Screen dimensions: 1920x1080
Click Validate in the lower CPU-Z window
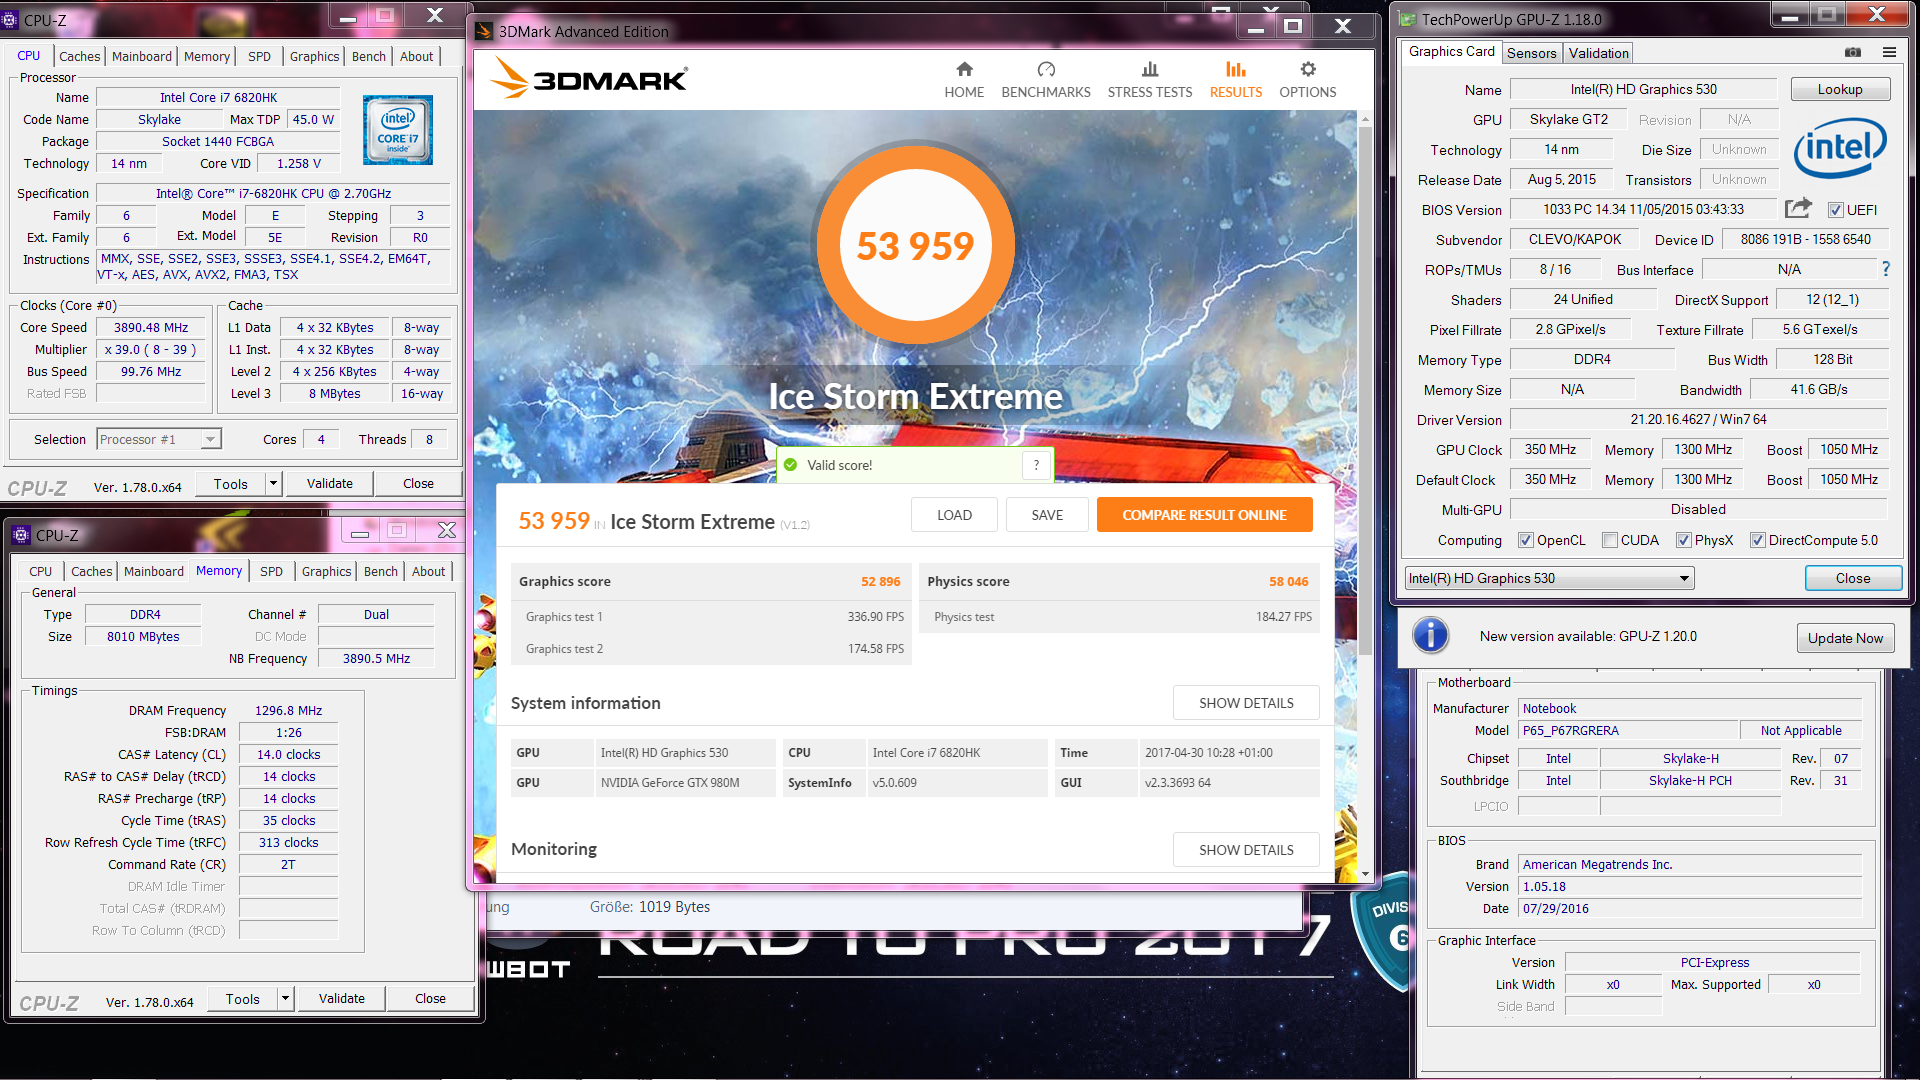pos(342,999)
